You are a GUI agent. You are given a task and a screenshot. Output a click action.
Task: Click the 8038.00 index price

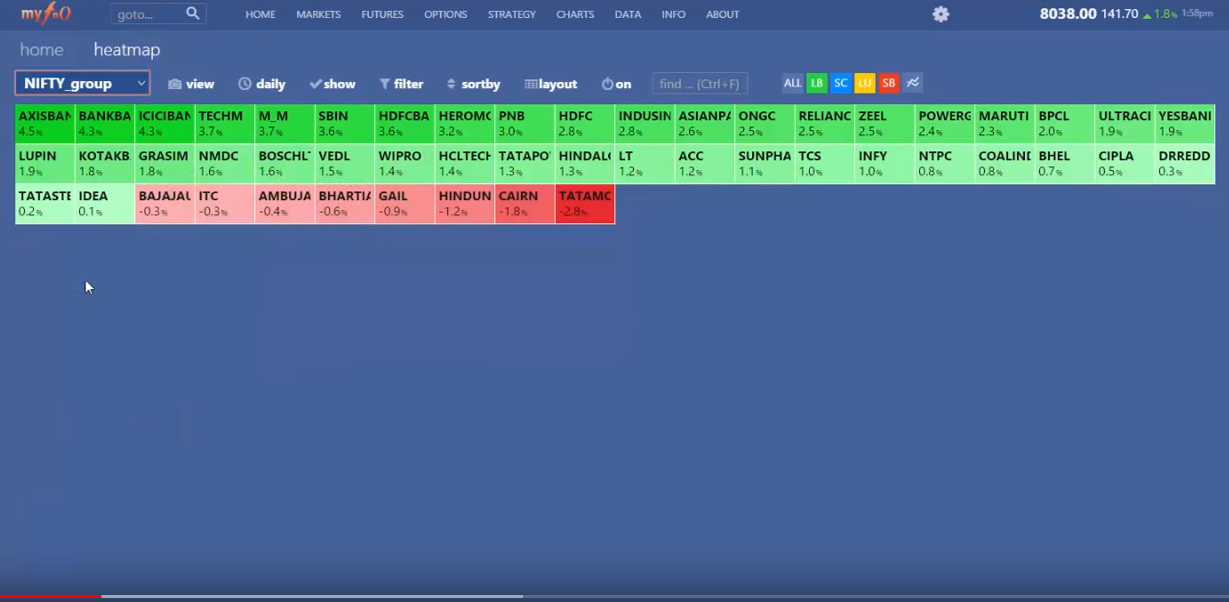click(1068, 14)
